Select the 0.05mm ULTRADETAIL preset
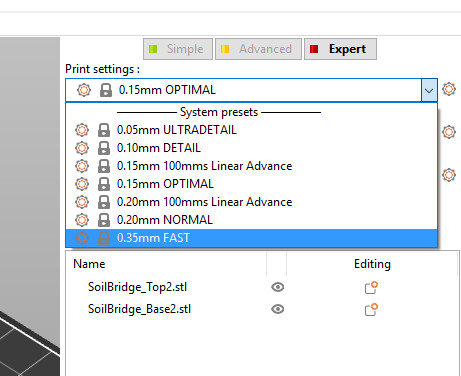This screenshot has height=376, width=461. [251, 130]
